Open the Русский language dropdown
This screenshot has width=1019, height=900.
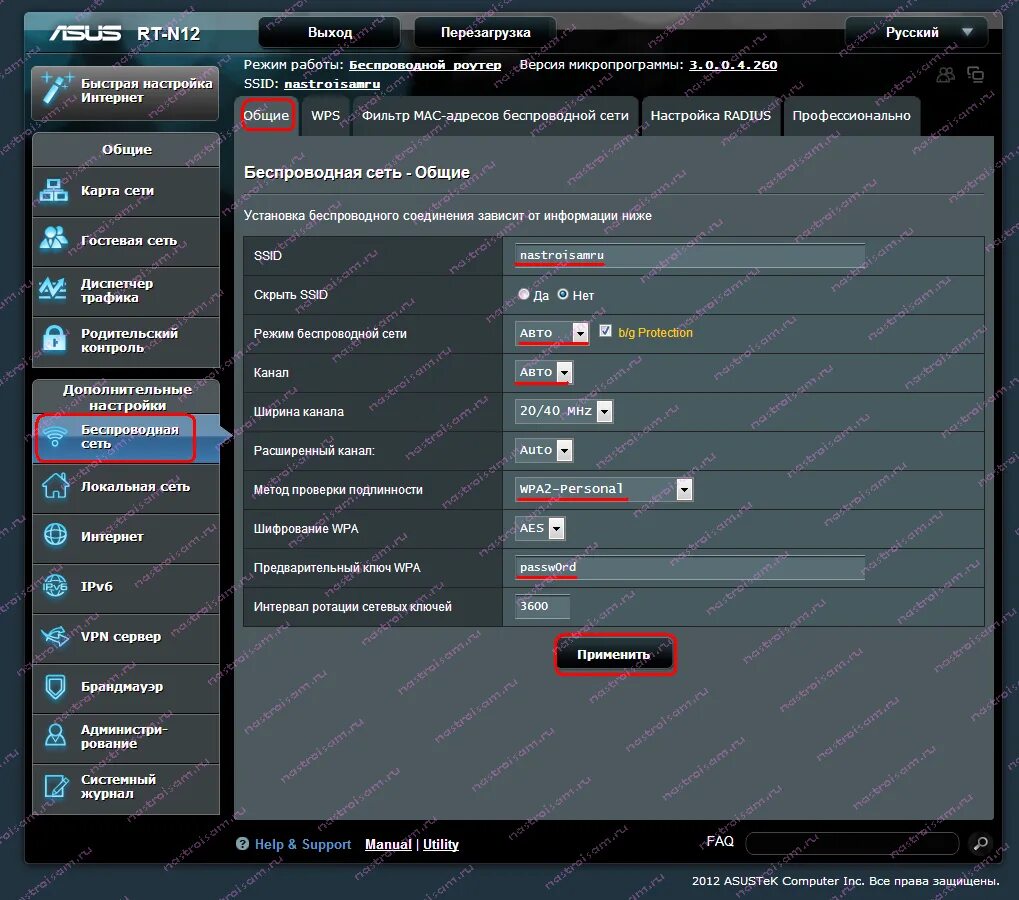(x=916, y=32)
